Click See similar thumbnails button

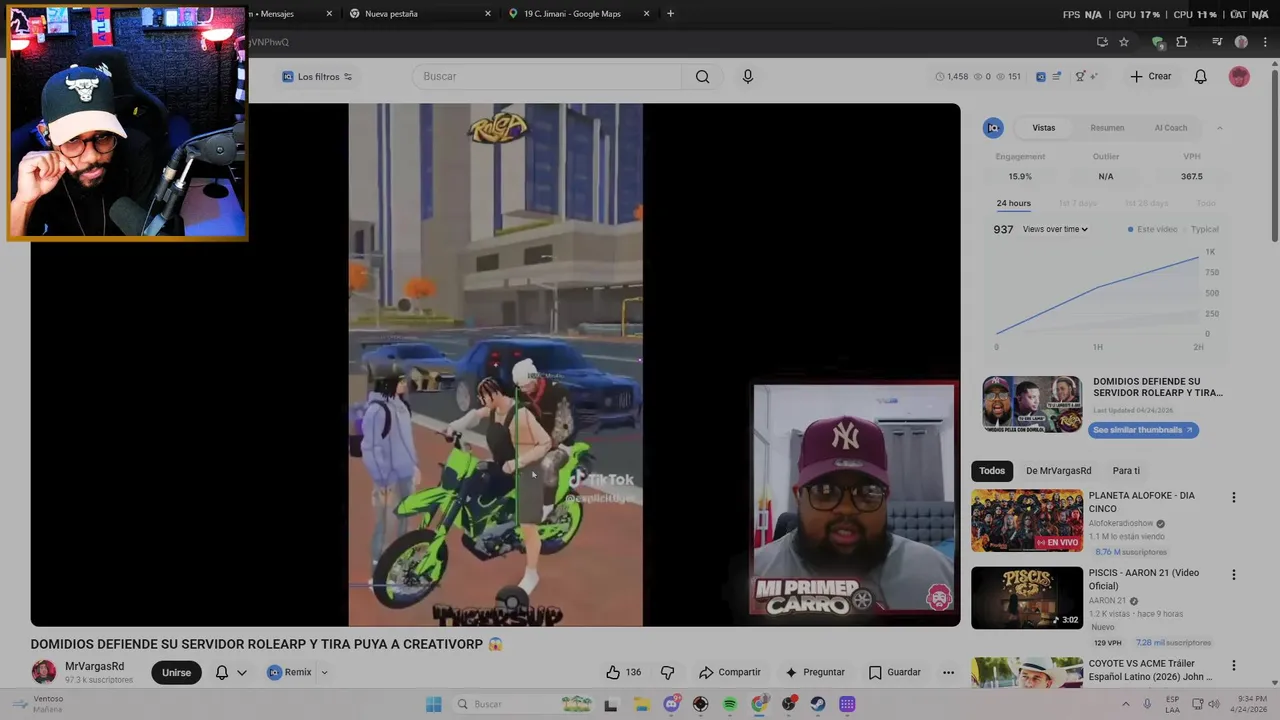point(1142,430)
